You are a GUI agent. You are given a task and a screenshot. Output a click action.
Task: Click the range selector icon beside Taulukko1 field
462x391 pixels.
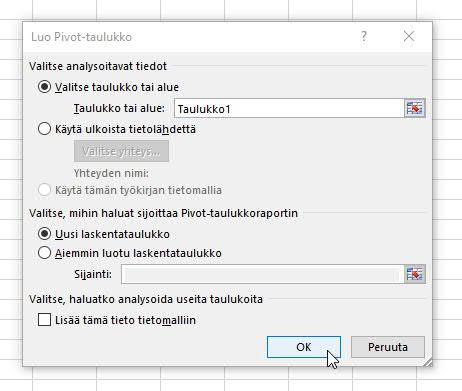pyautogui.click(x=415, y=108)
